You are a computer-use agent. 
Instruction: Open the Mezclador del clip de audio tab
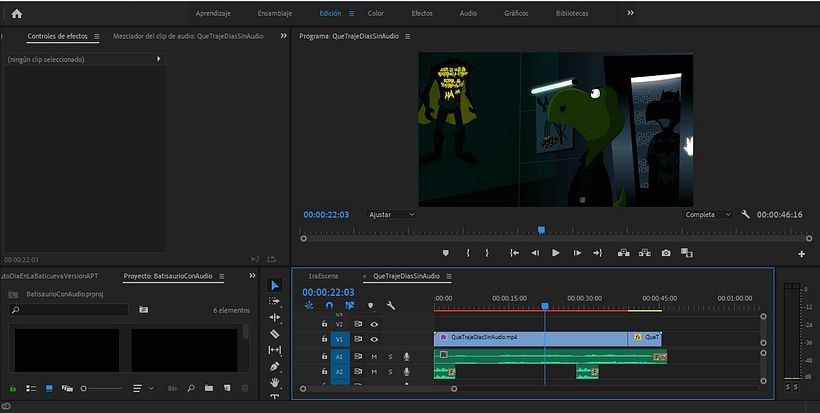pos(188,36)
